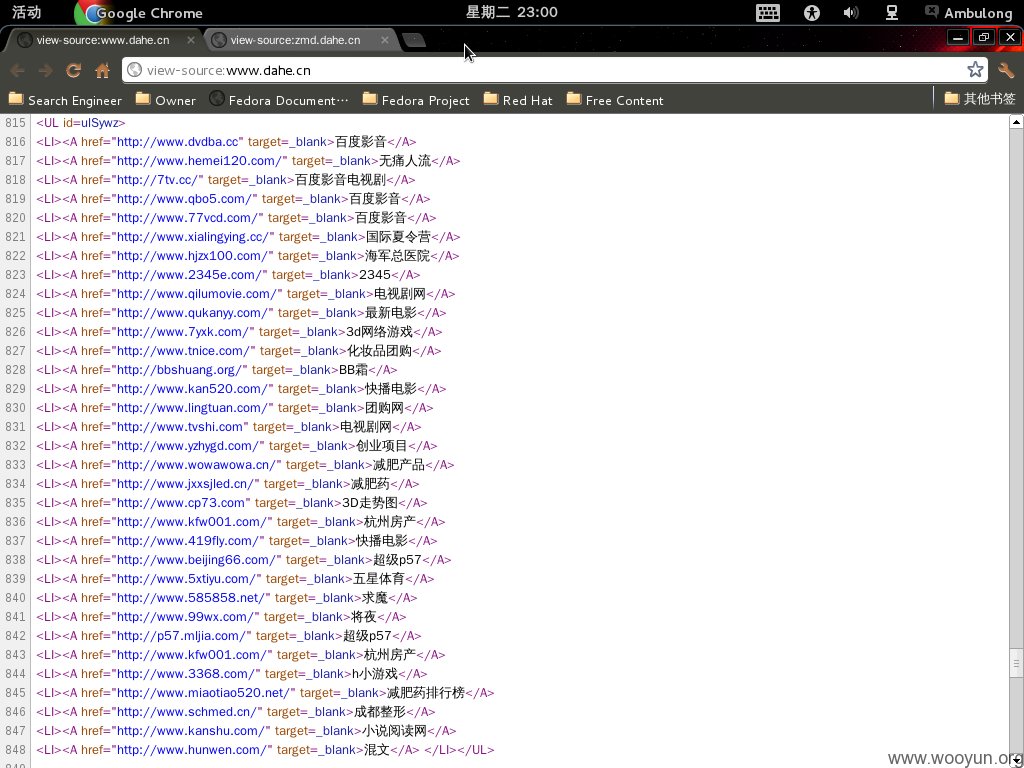Expand the 其他书签 other bookmarks folder
The width and height of the screenshot is (1024, 768).
click(x=980, y=99)
